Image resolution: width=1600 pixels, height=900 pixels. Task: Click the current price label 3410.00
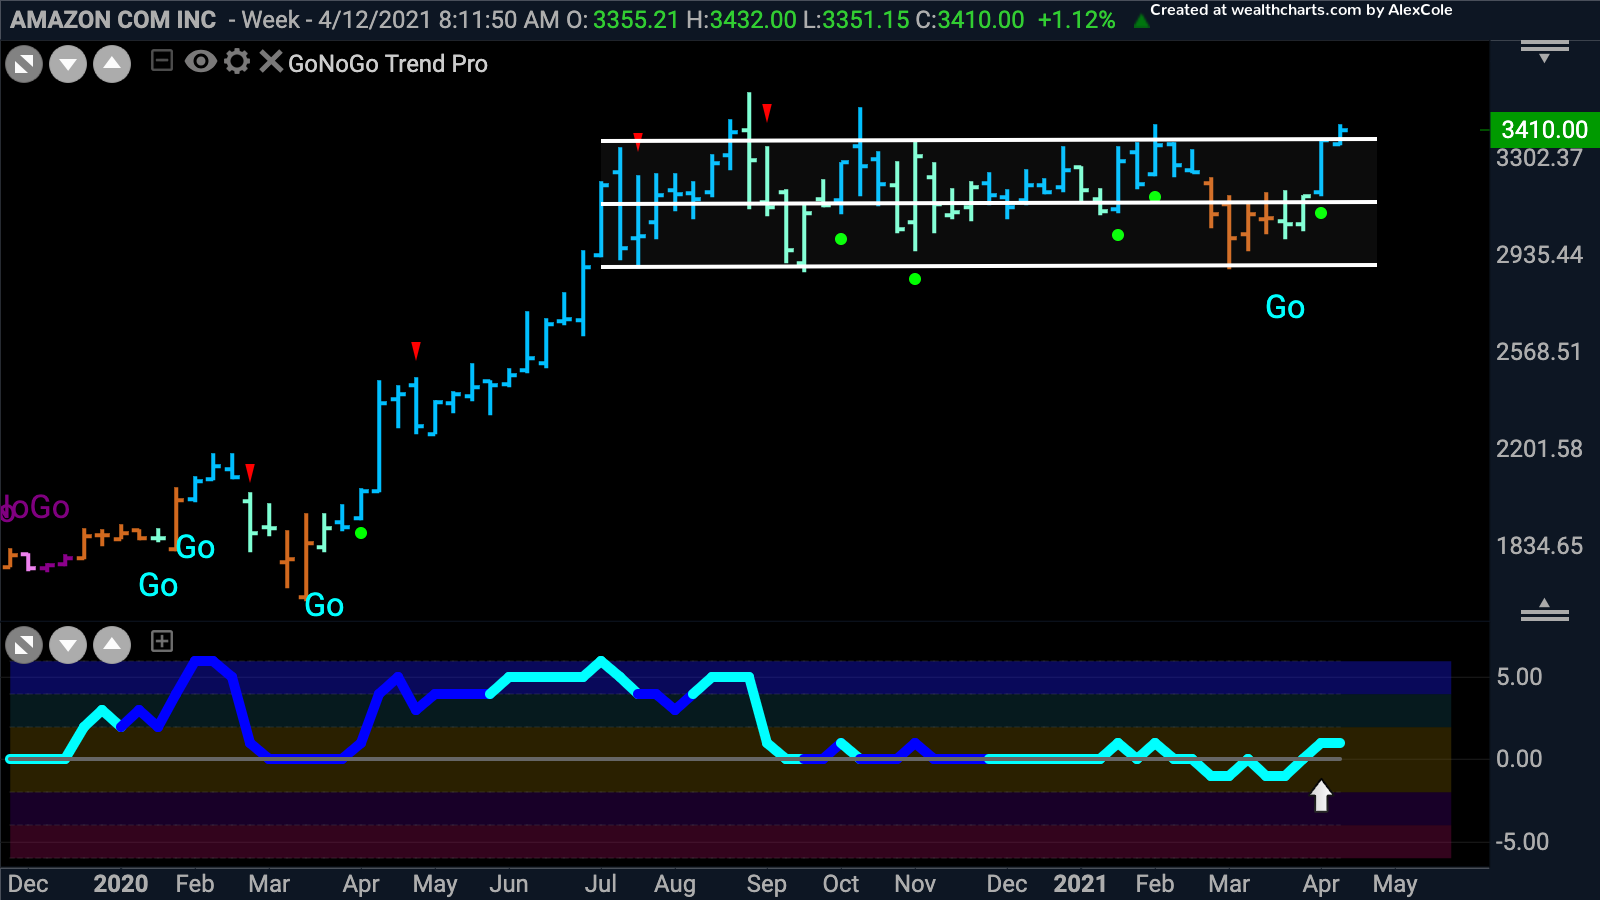tap(1544, 129)
